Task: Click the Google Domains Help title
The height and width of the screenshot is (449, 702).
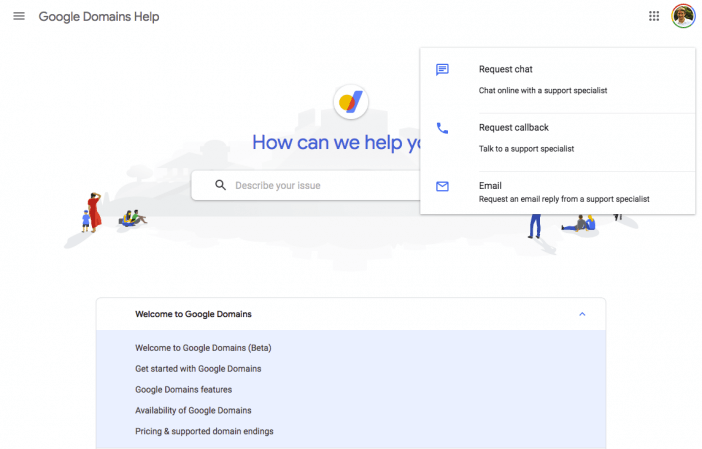Action: pyautogui.click(x=99, y=17)
